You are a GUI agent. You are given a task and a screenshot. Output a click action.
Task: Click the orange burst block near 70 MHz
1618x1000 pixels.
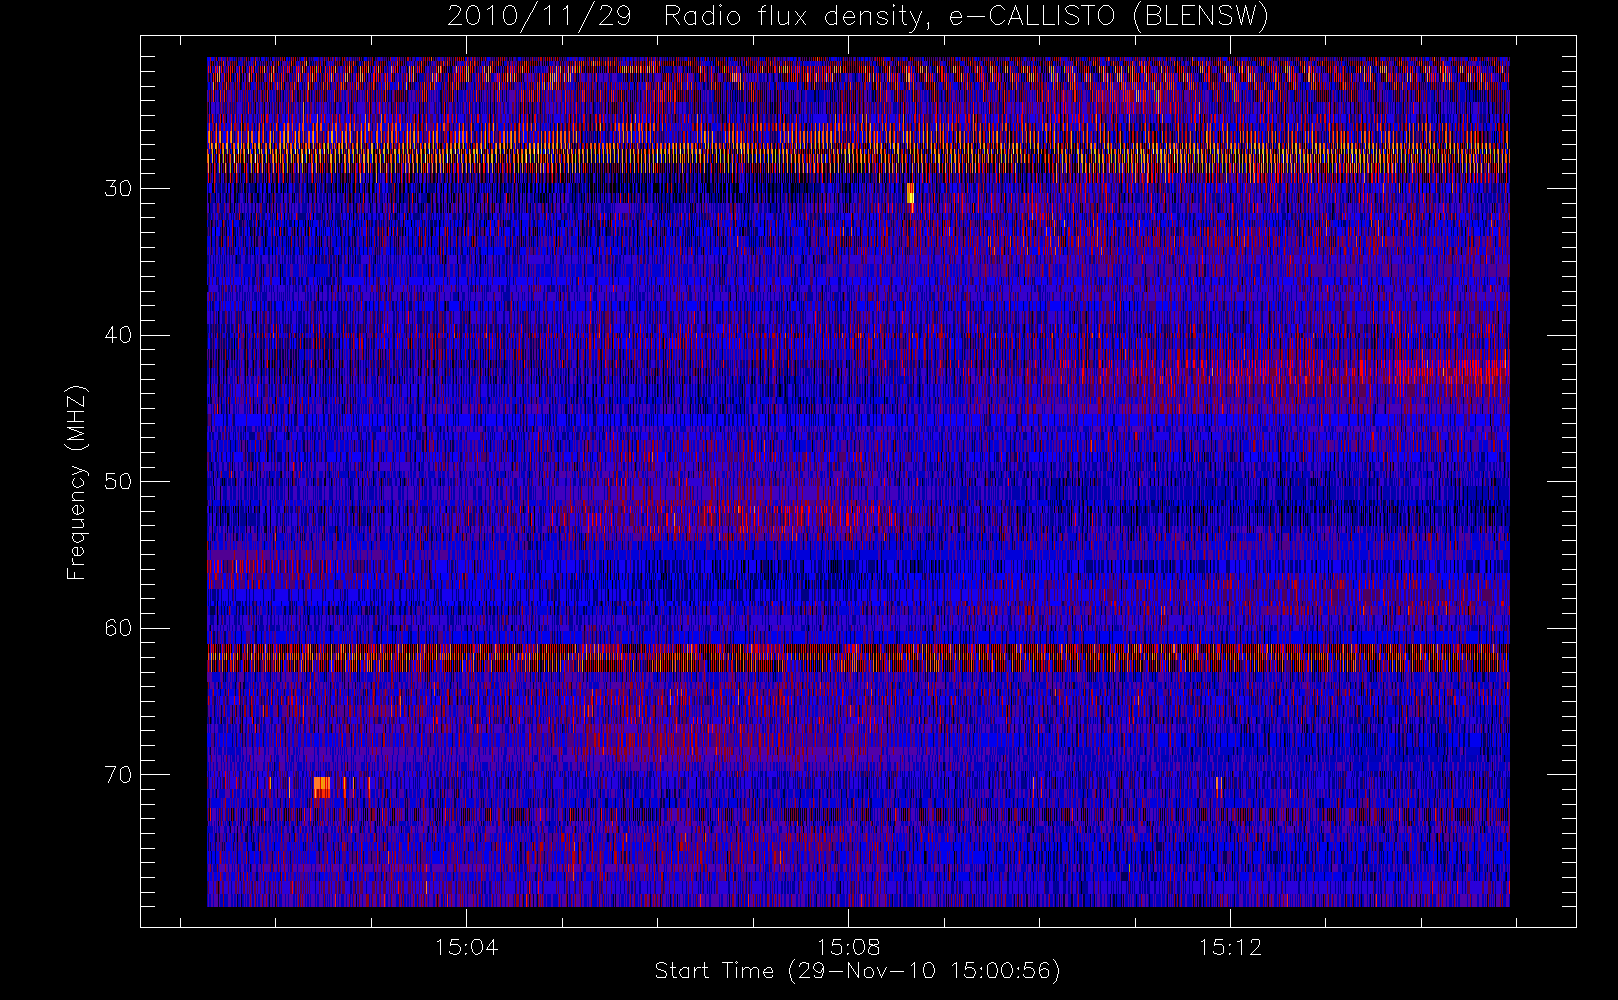pyautogui.click(x=322, y=787)
